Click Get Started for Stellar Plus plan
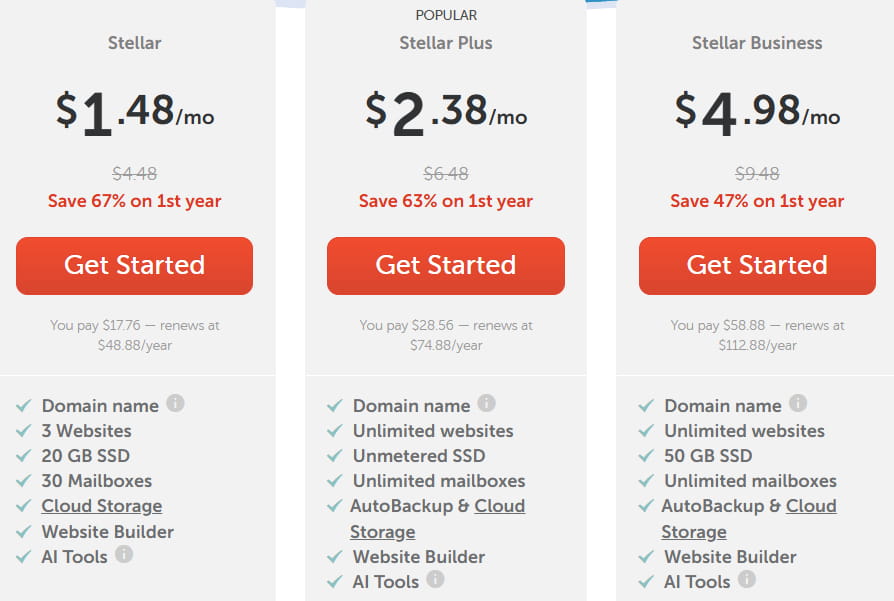Screen dimensions: 894x601 (x=445, y=265)
